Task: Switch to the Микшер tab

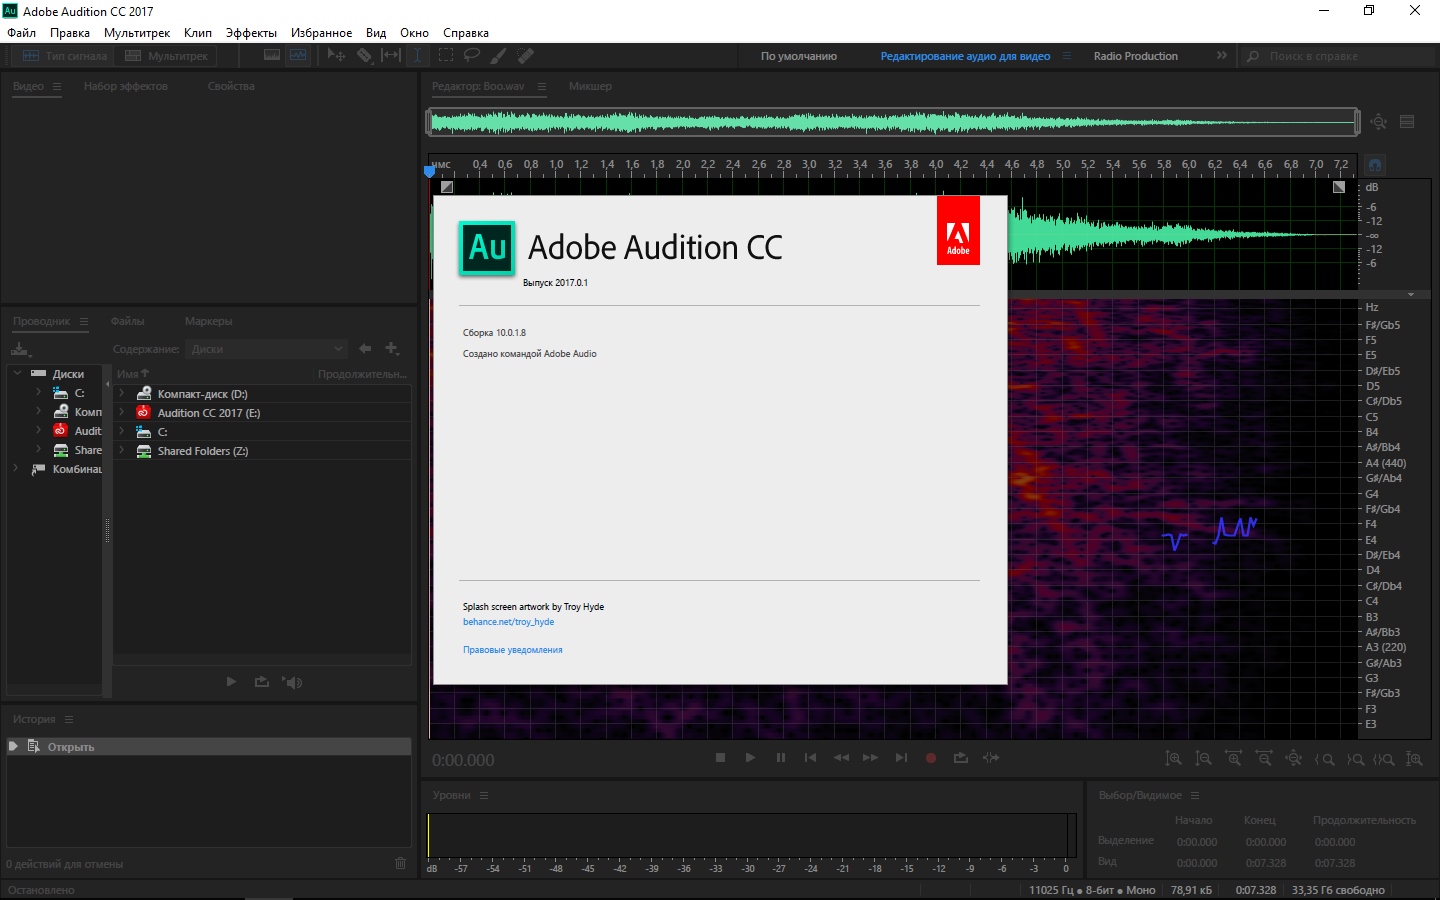Action: coord(590,86)
